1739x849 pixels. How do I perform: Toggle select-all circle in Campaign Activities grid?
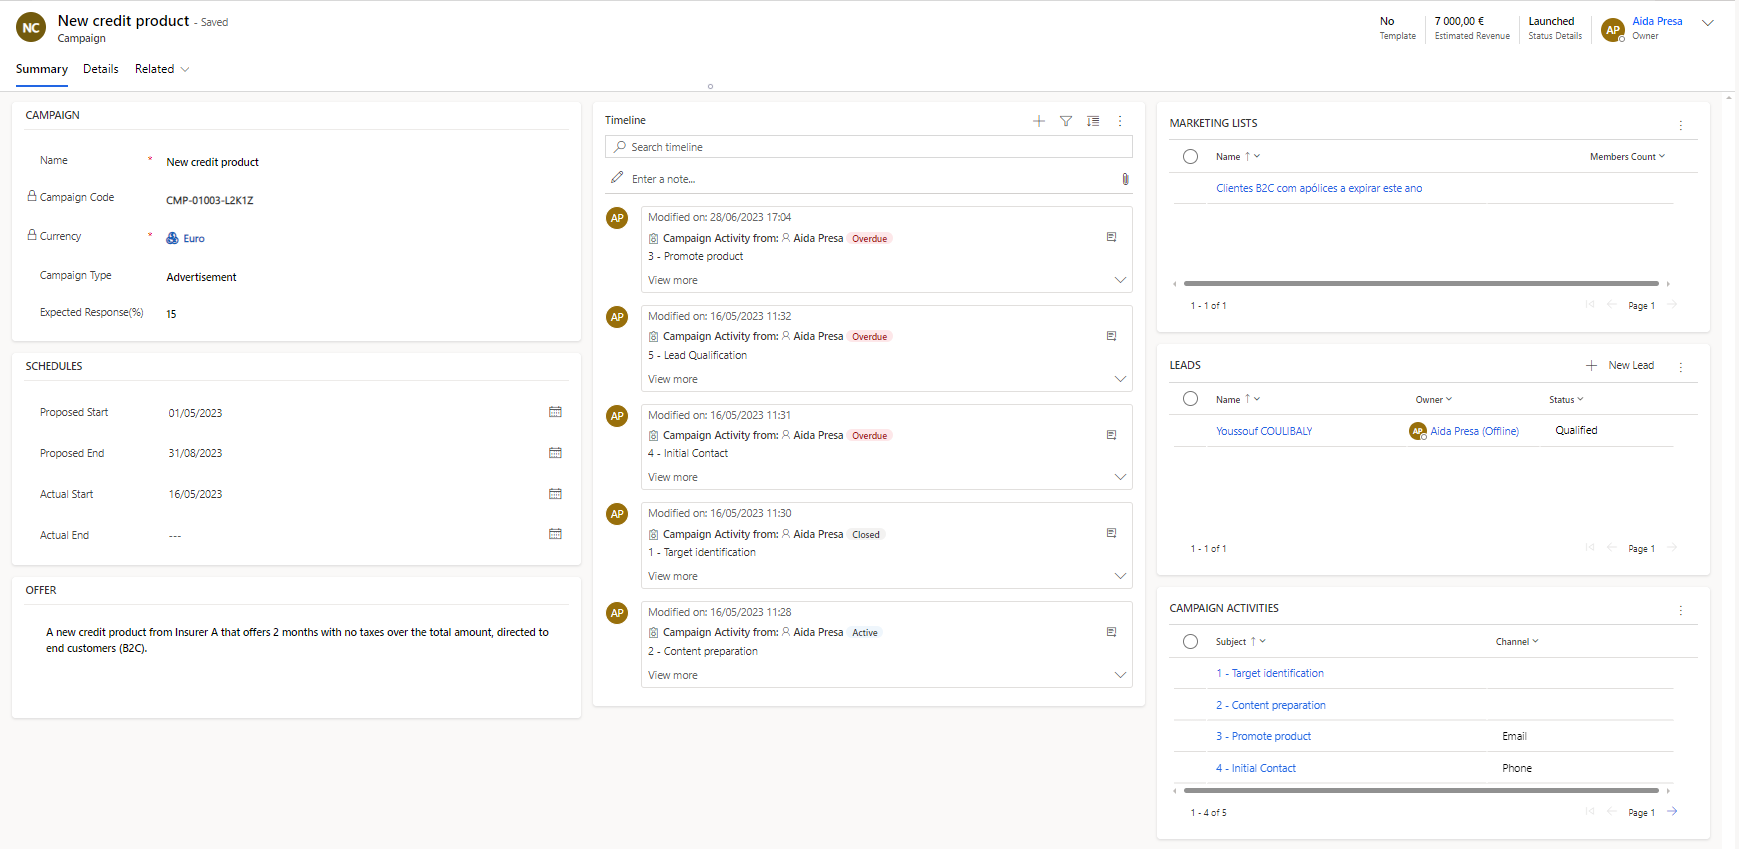coord(1190,642)
